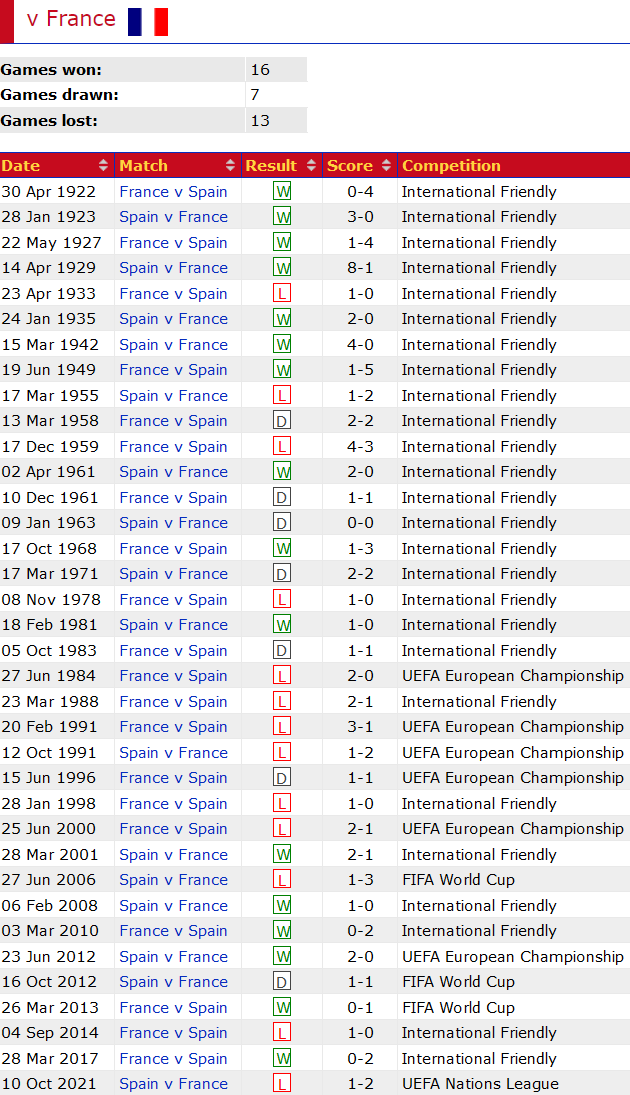Click the L result icon for 27 Jun 1984
This screenshot has height=1095, width=630.
[x=282, y=676]
